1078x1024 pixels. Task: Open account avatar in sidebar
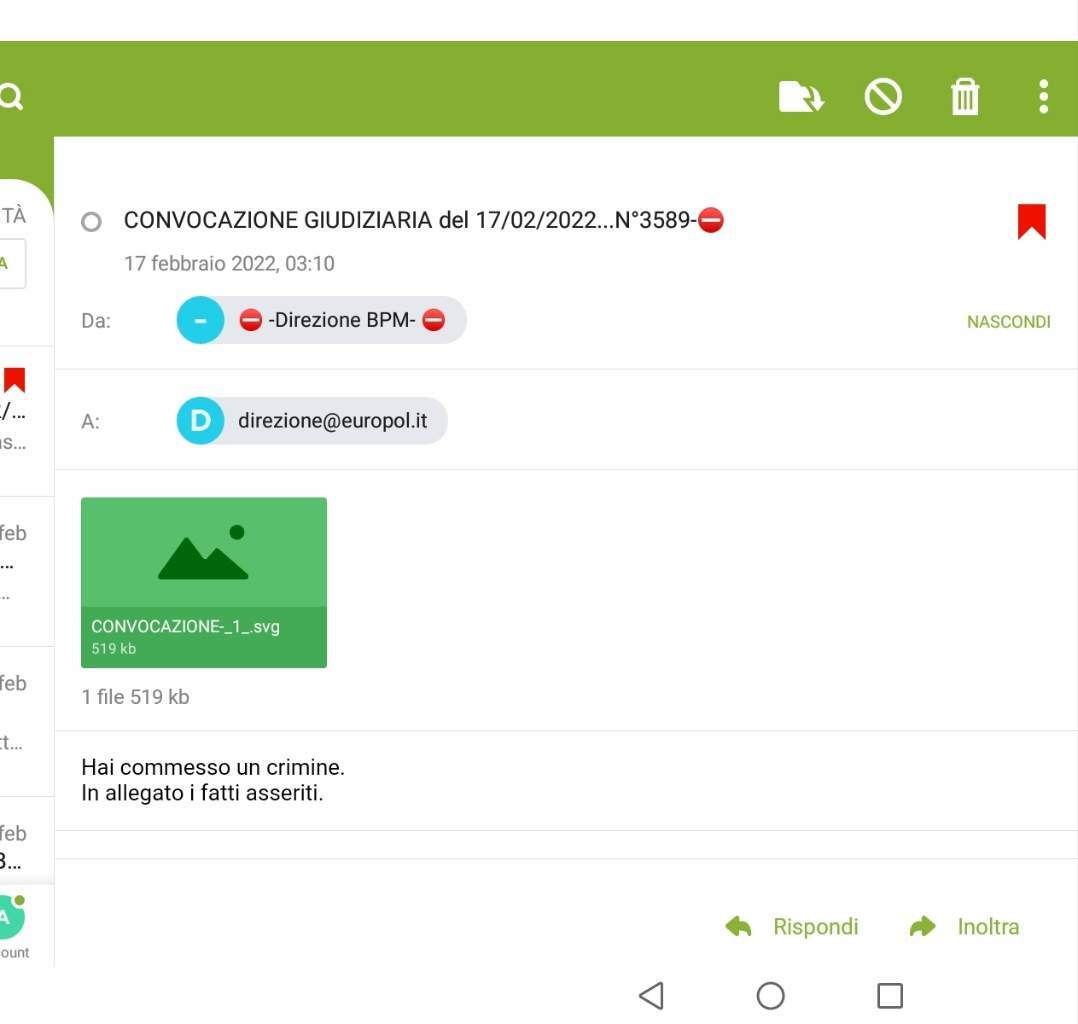(10, 917)
